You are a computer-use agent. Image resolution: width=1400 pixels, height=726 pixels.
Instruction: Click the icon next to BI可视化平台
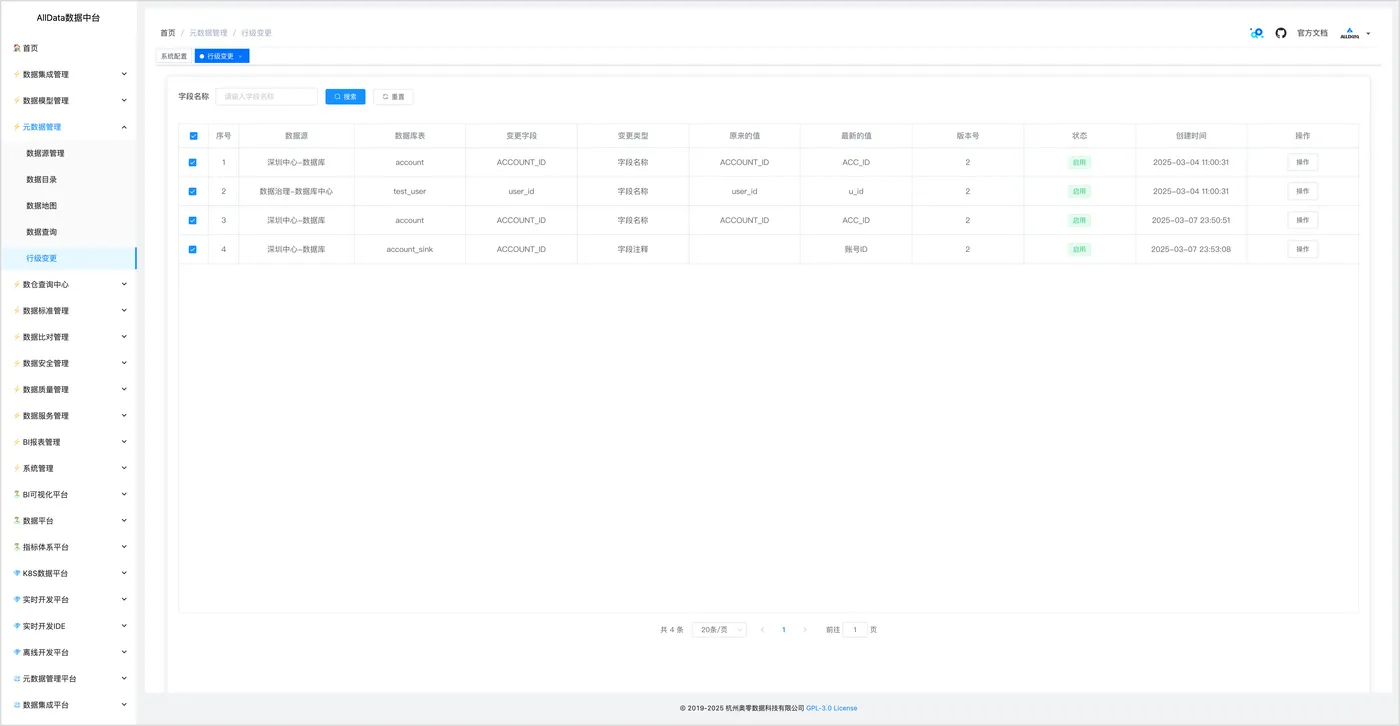pos(17,495)
